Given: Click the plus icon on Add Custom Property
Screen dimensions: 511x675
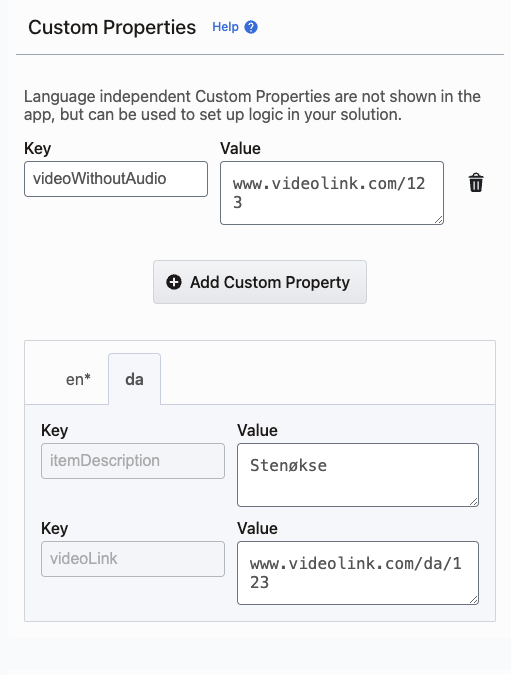Looking at the screenshot, I should tap(174, 282).
